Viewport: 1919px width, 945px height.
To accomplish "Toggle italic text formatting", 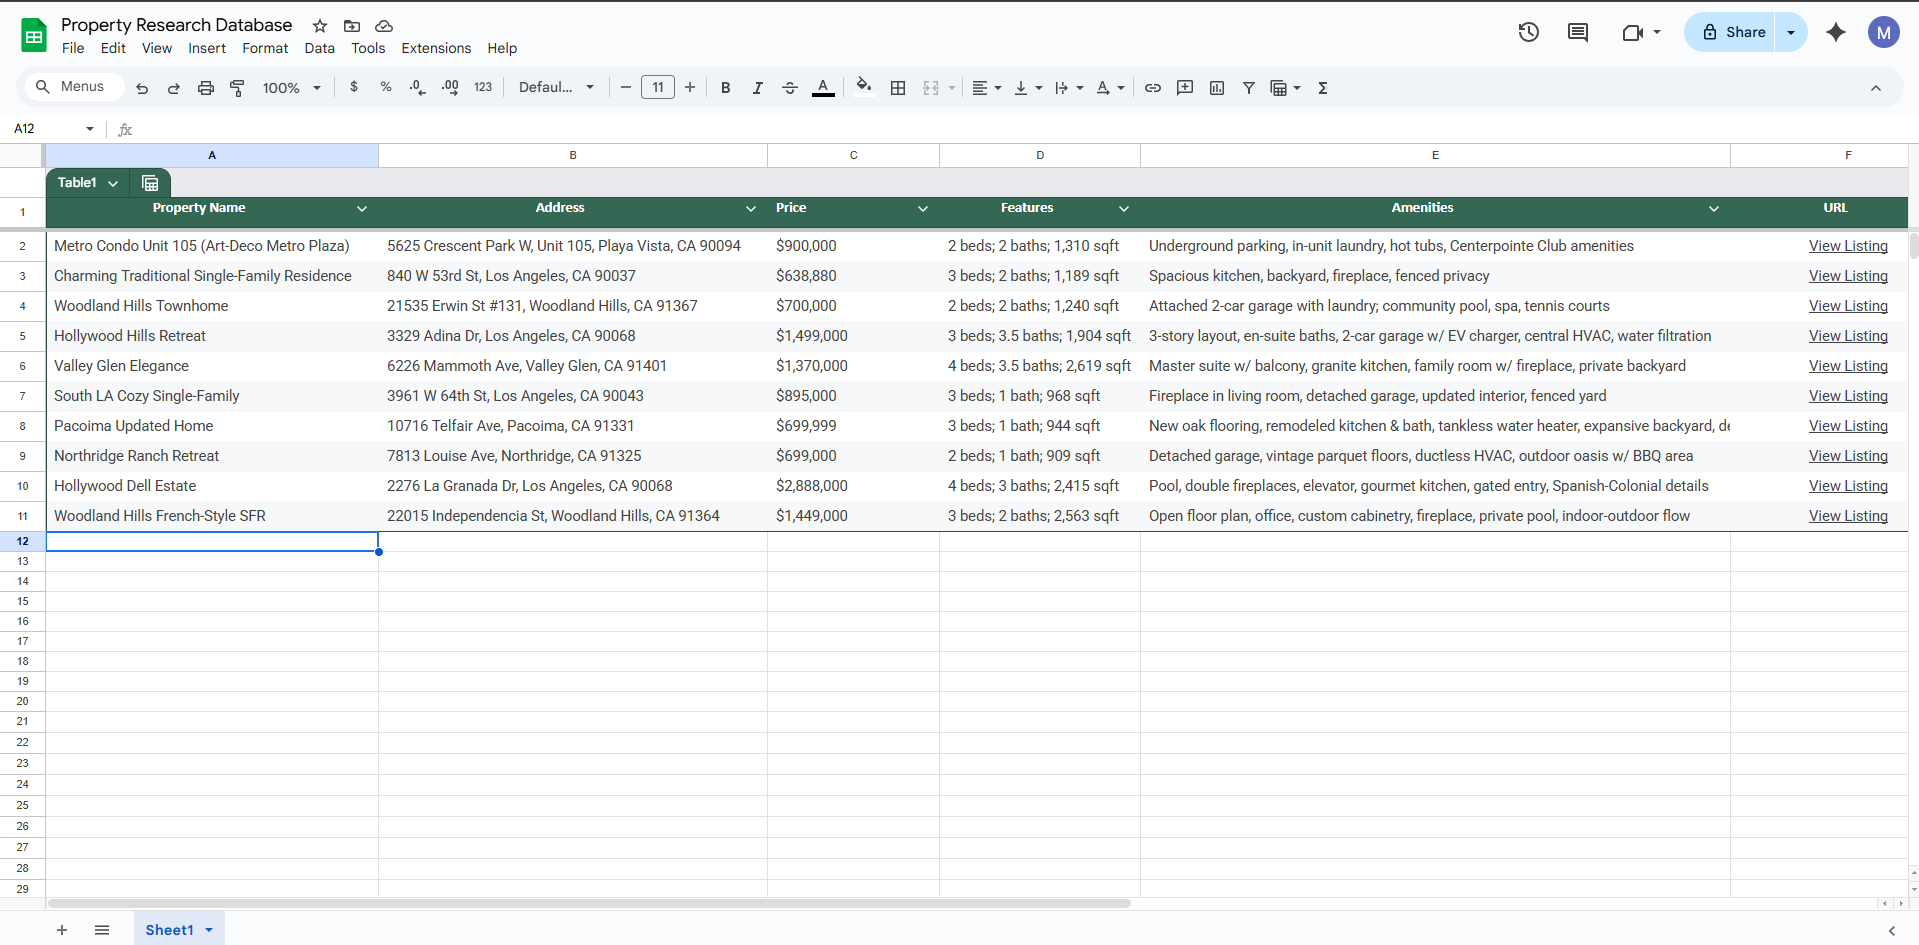I will pos(758,88).
